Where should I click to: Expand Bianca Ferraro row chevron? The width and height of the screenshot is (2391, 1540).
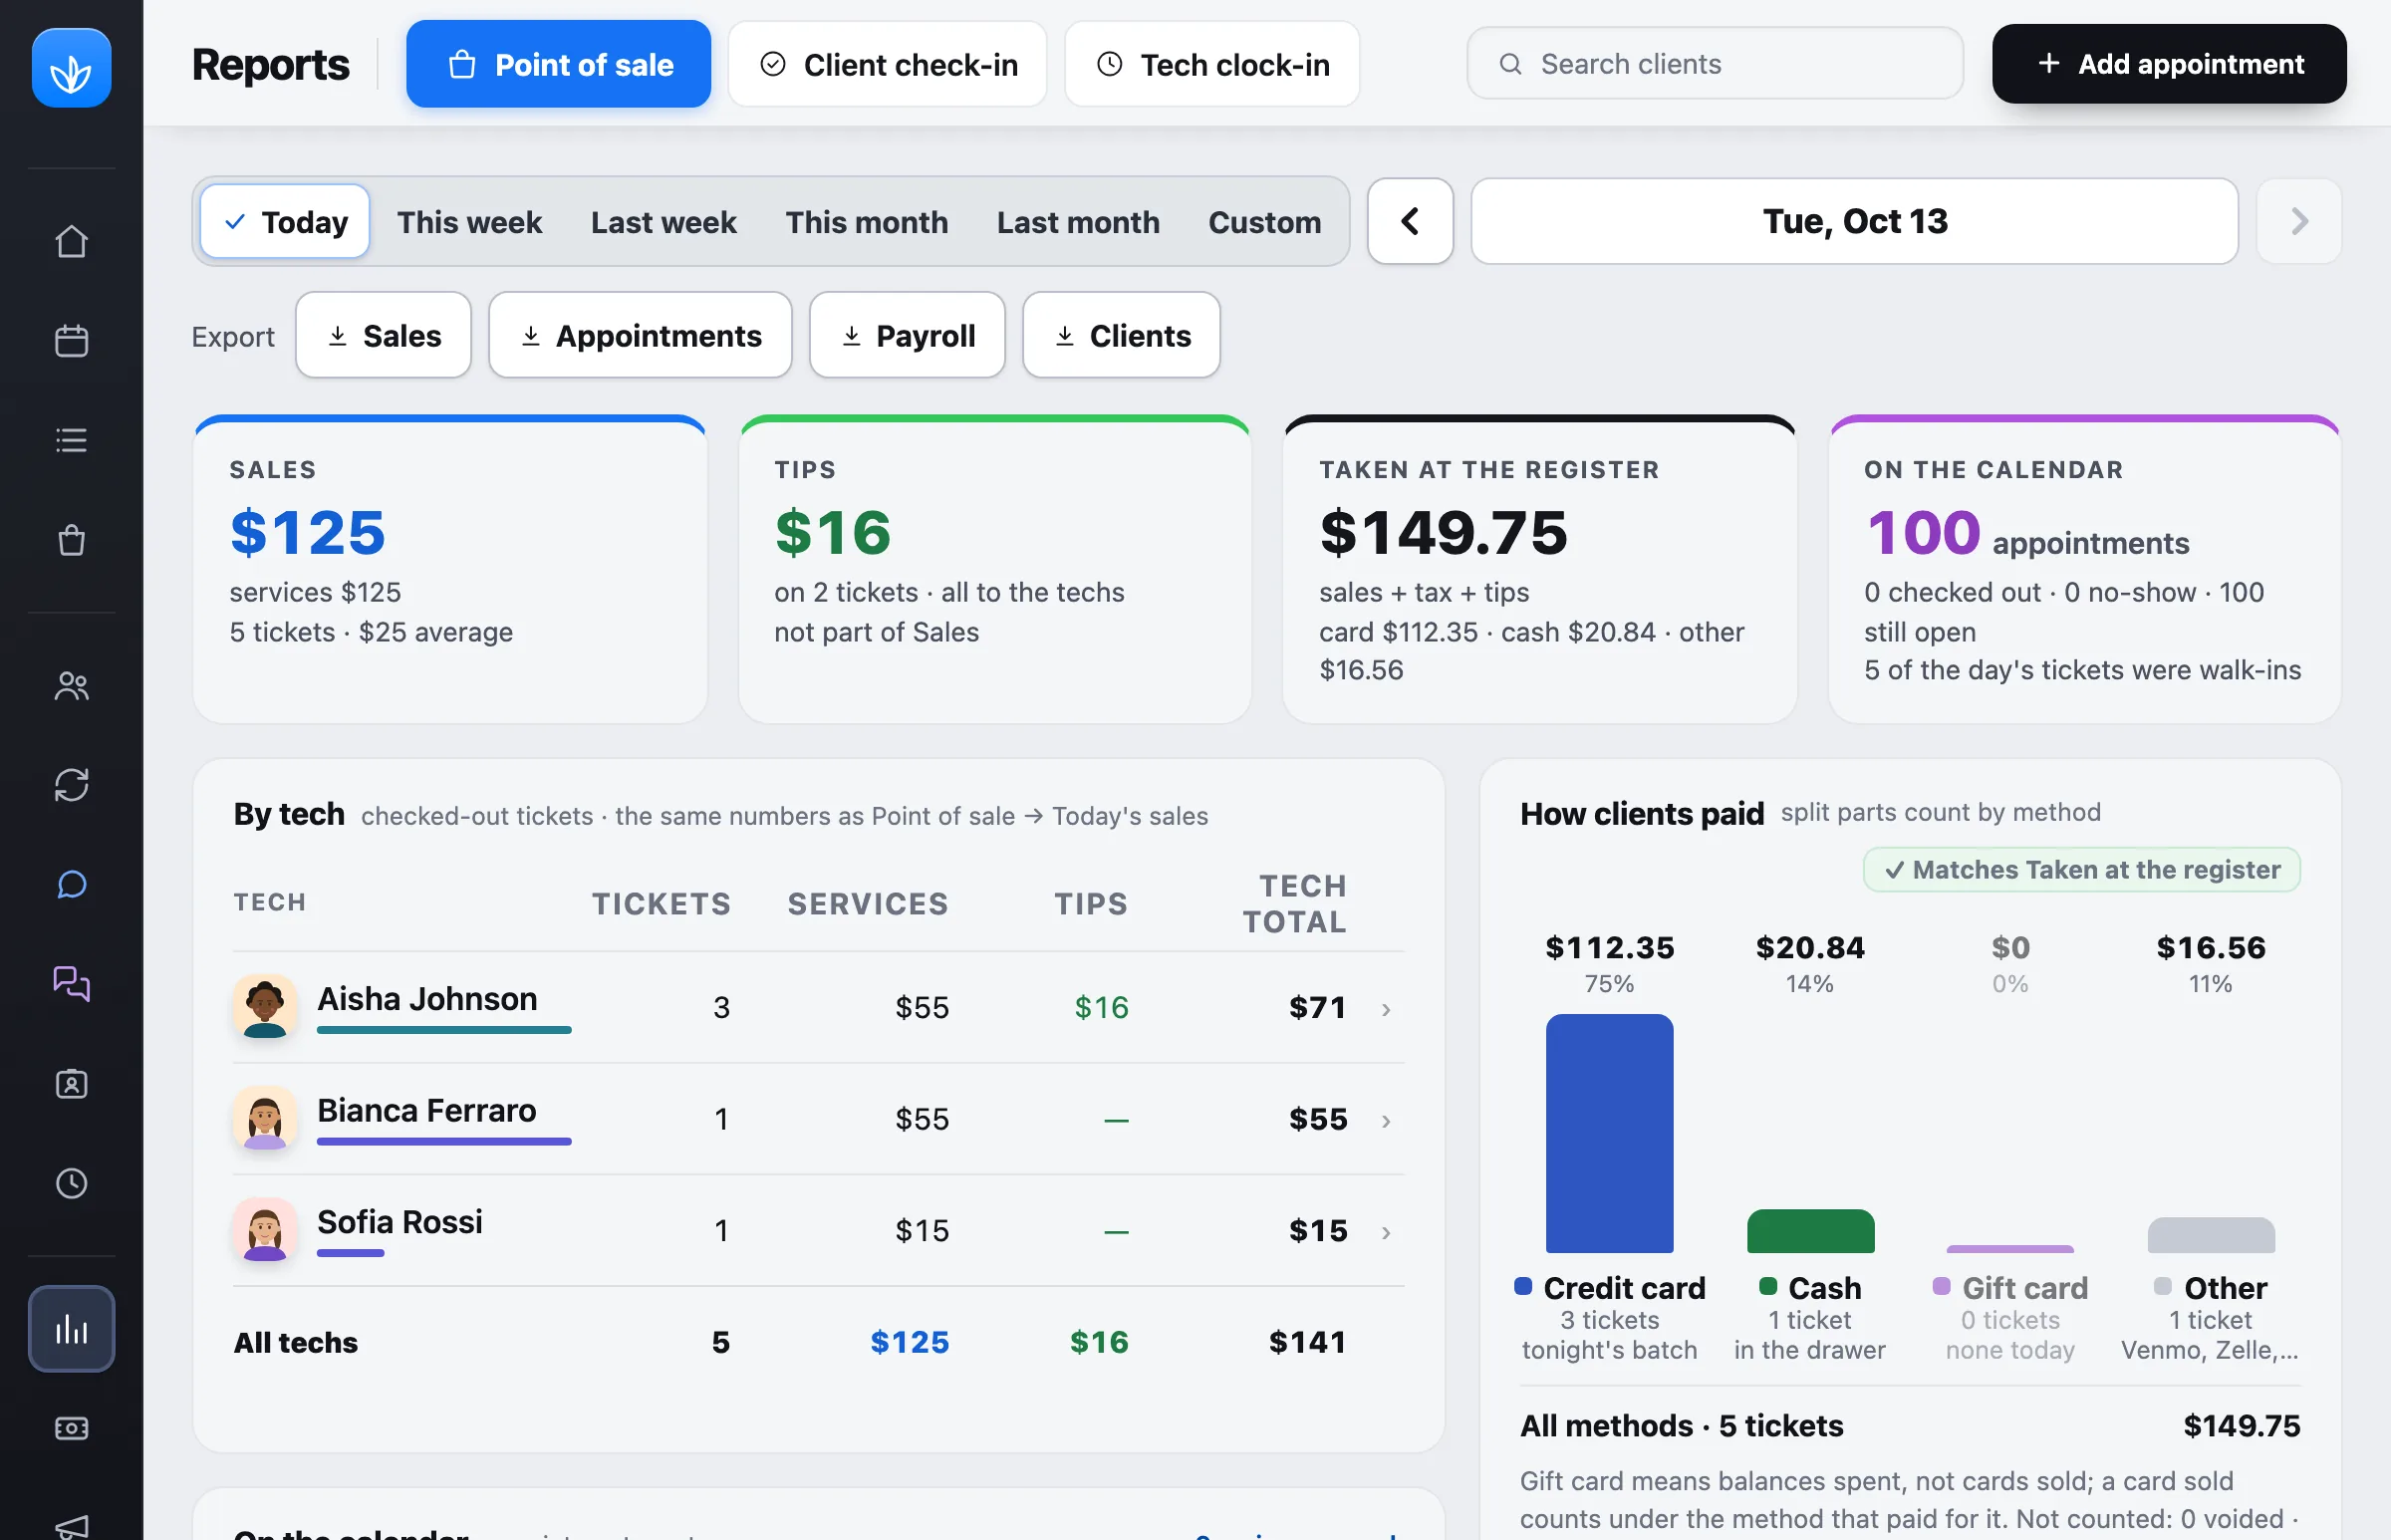(x=1386, y=1121)
